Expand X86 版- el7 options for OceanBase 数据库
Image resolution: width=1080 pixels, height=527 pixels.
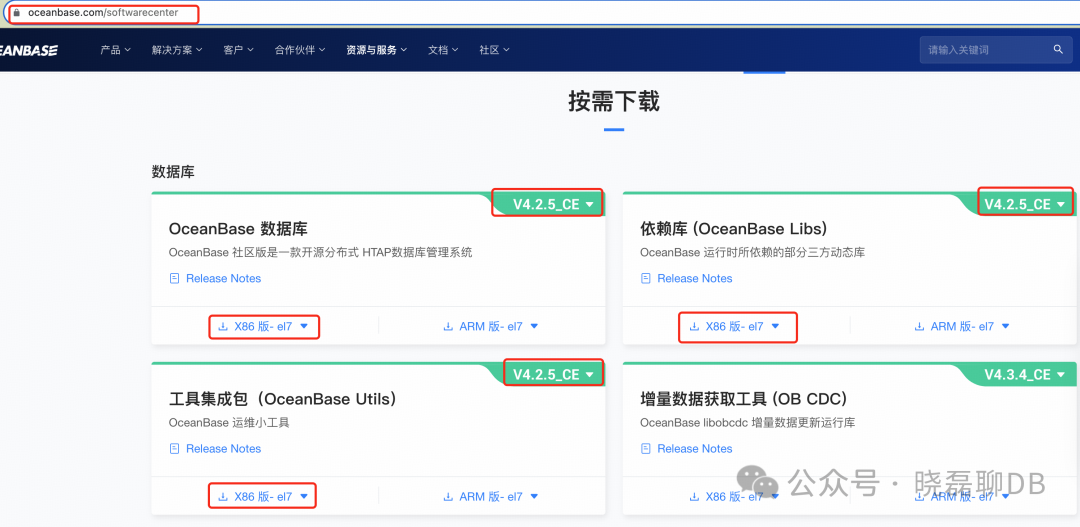pos(304,327)
